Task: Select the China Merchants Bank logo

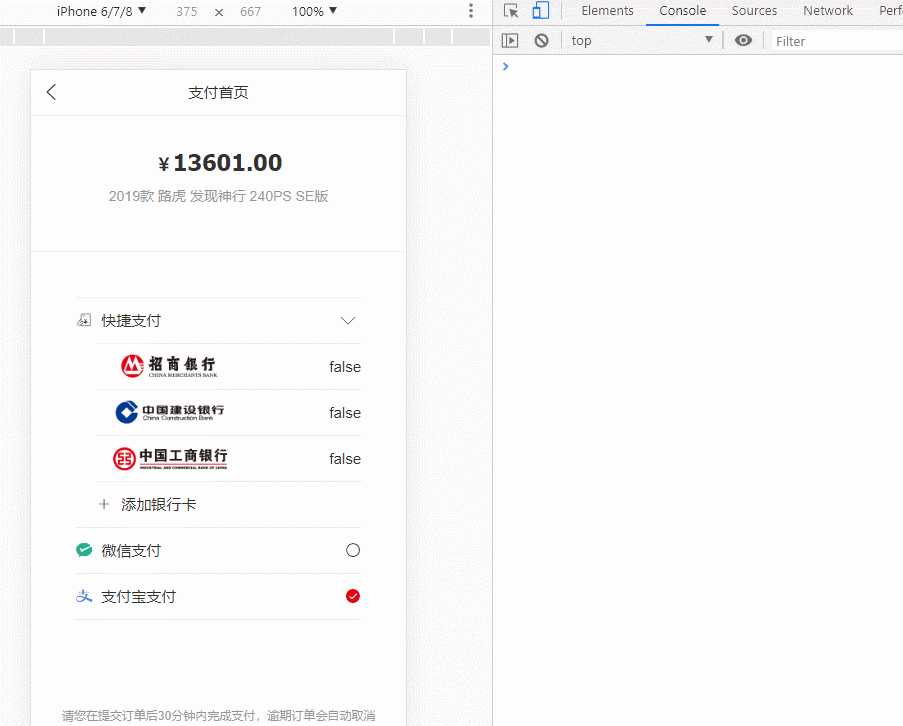Action: coord(169,366)
